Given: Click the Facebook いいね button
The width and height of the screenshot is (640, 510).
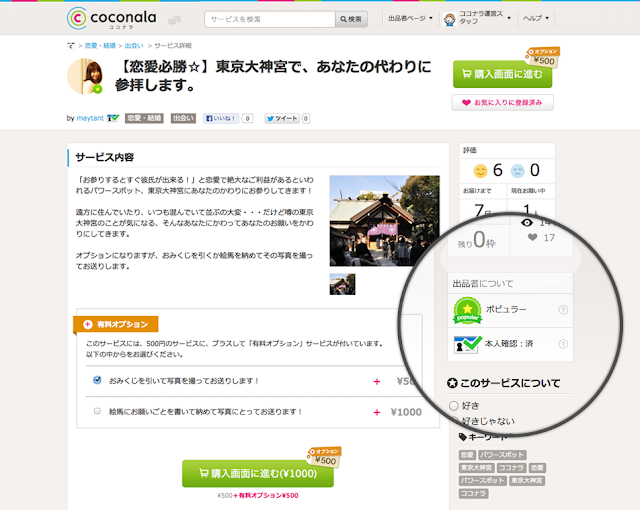Looking at the screenshot, I should click(221, 118).
